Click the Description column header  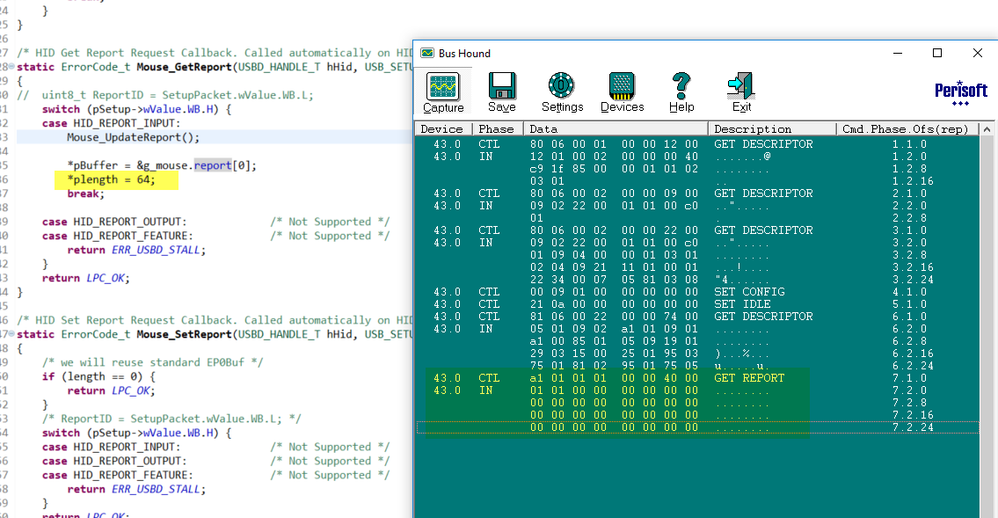pos(771,129)
